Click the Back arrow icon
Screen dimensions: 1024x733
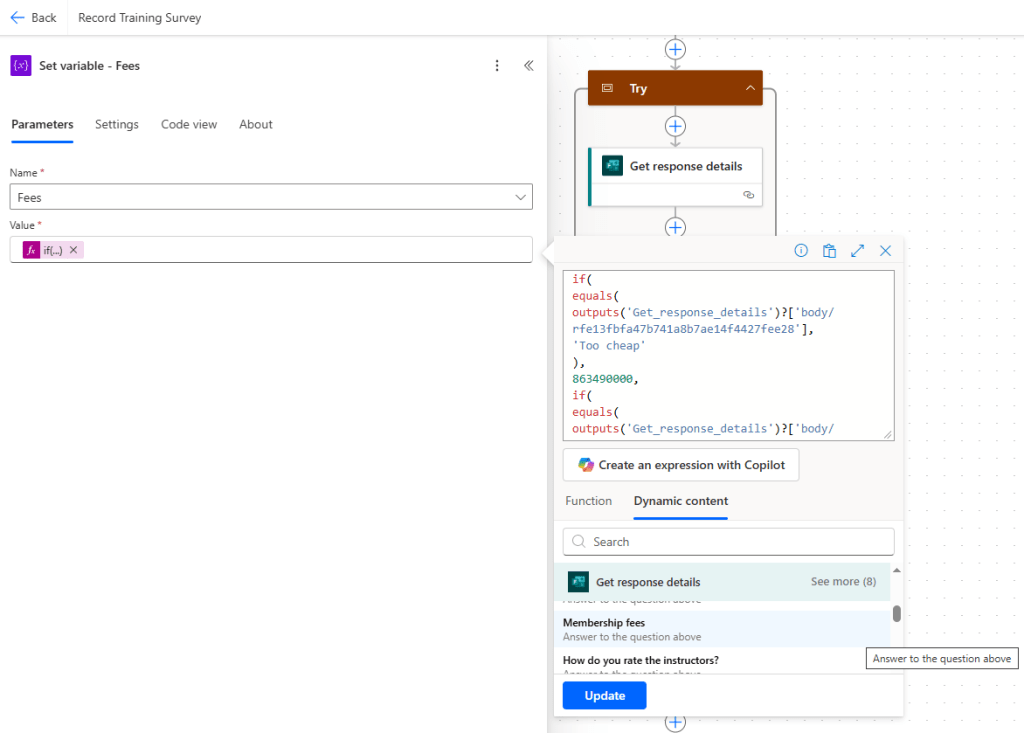[17, 18]
